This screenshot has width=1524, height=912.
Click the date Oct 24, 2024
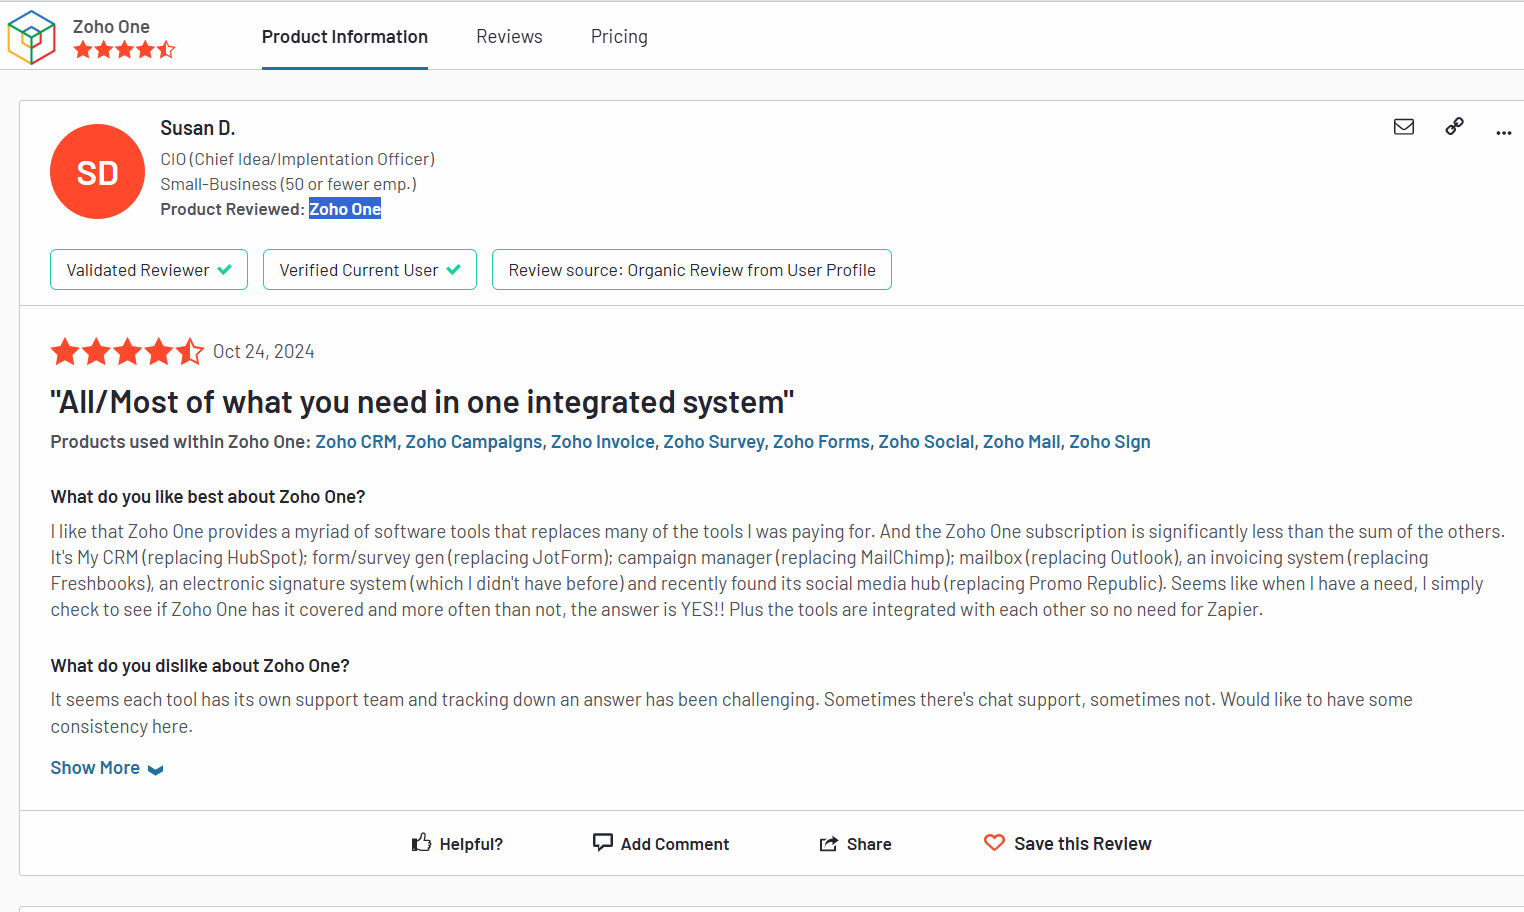pyautogui.click(x=264, y=351)
